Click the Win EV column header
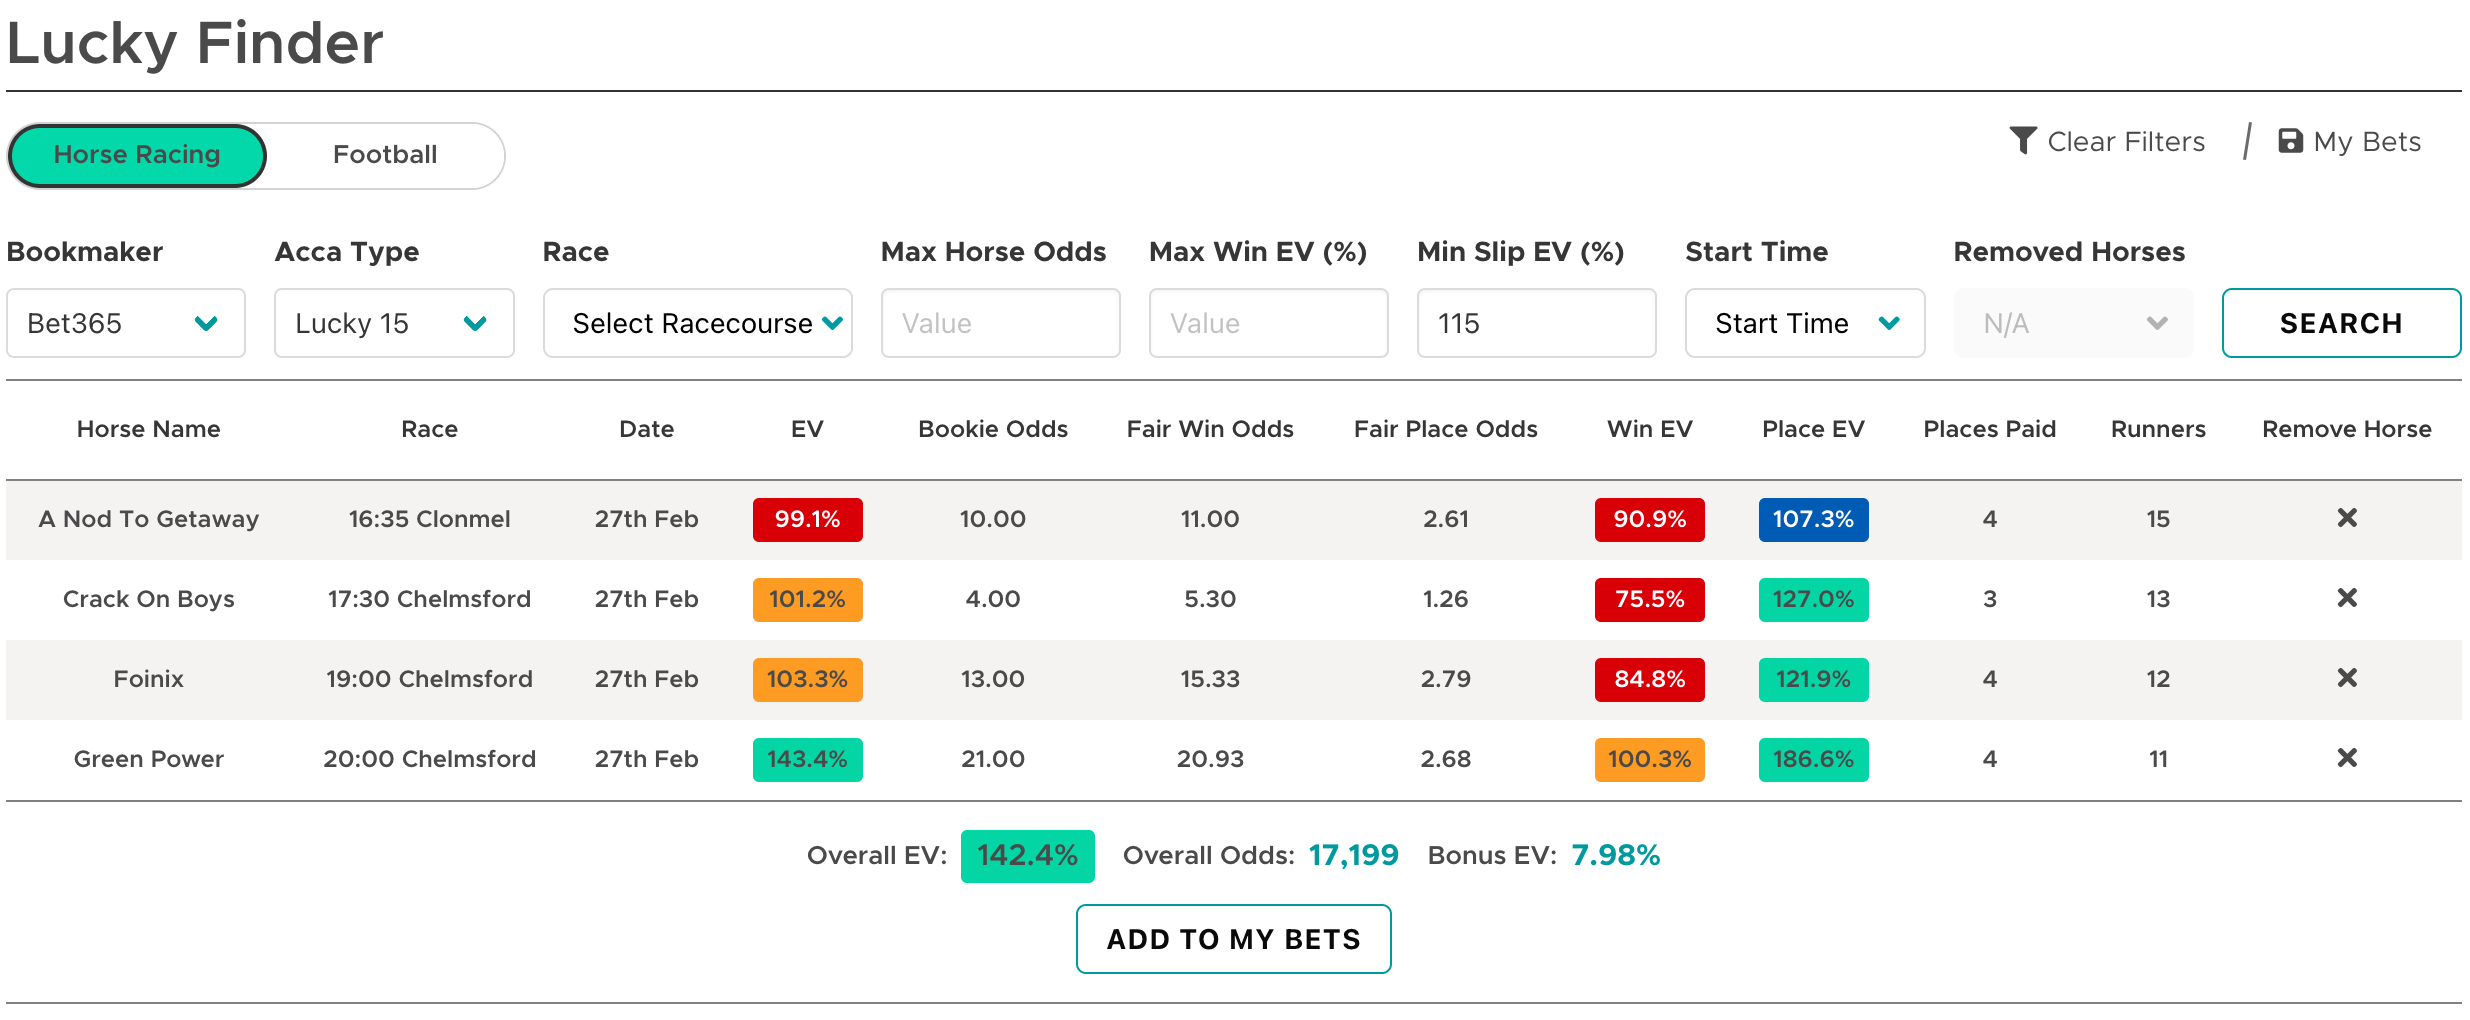 pyautogui.click(x=1650, y=429)
